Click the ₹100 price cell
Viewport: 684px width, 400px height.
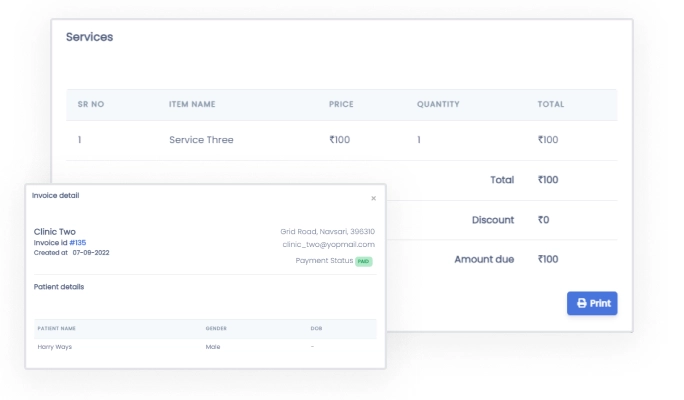pos(339,140)
